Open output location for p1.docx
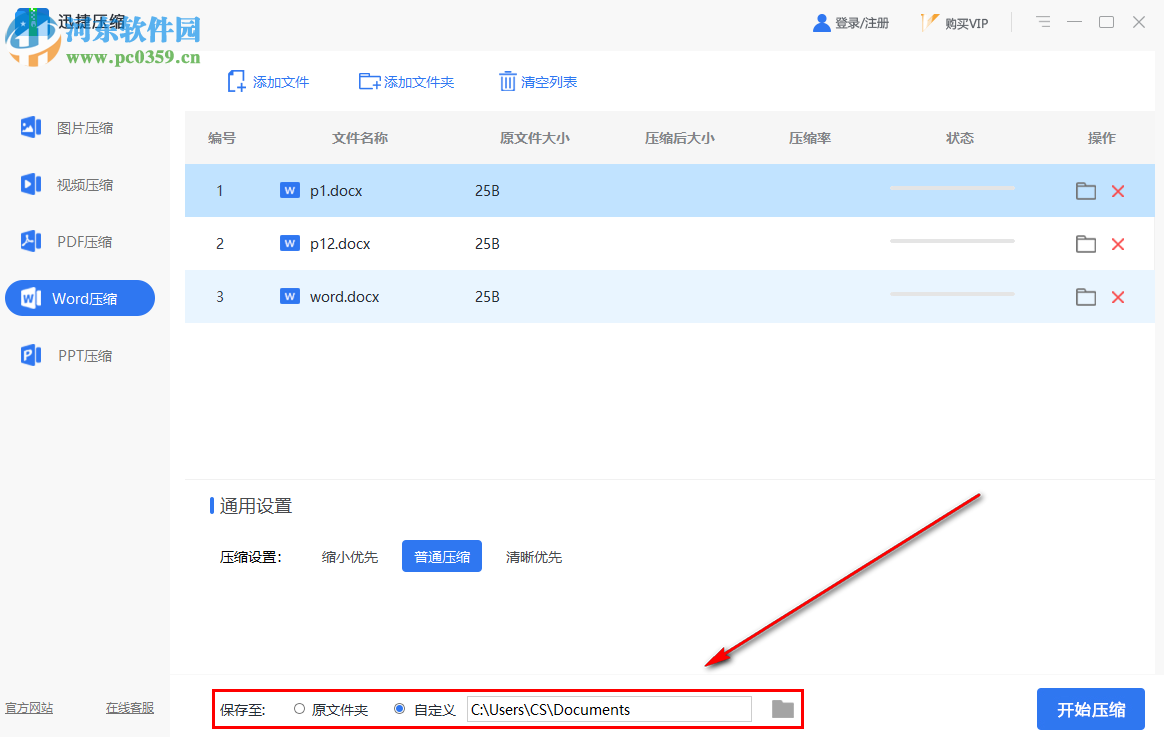Viewport: 1164px width, 737px height. 1086,190
